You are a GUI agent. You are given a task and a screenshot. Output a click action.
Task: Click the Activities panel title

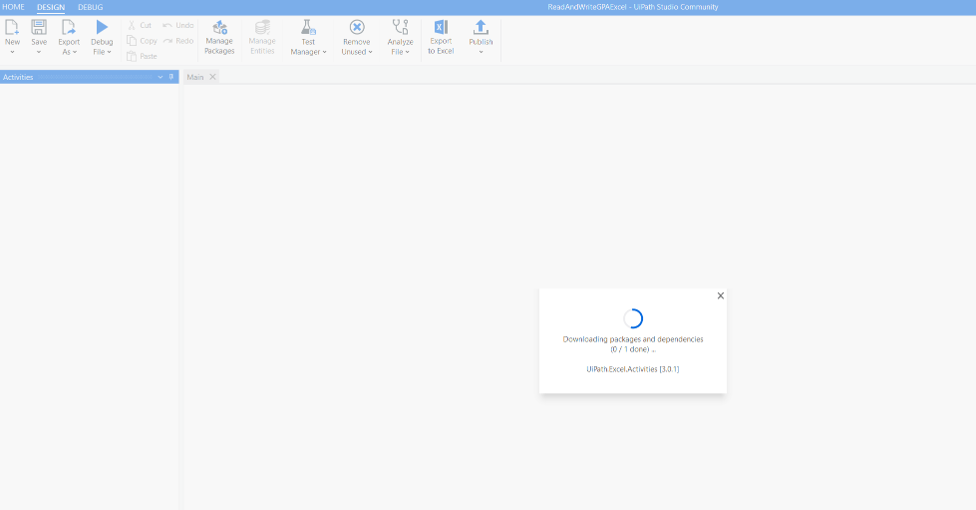(18, 77)
